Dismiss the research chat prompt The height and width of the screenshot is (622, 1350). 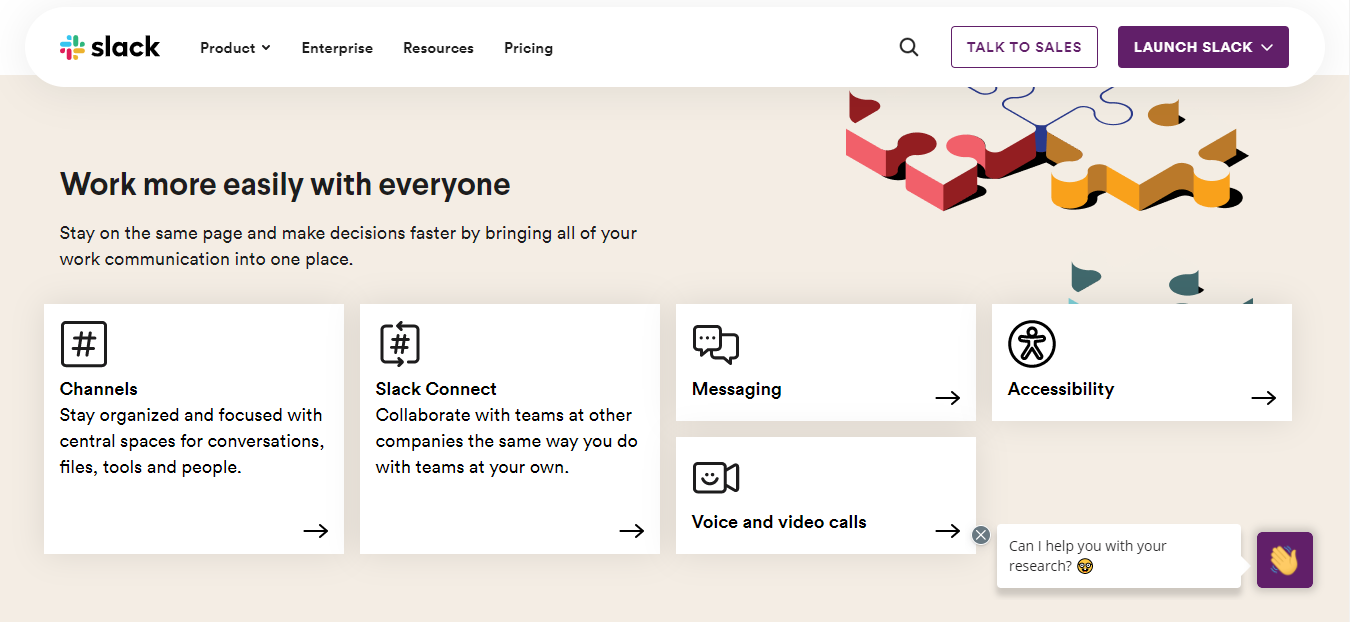tap(981, 534)
